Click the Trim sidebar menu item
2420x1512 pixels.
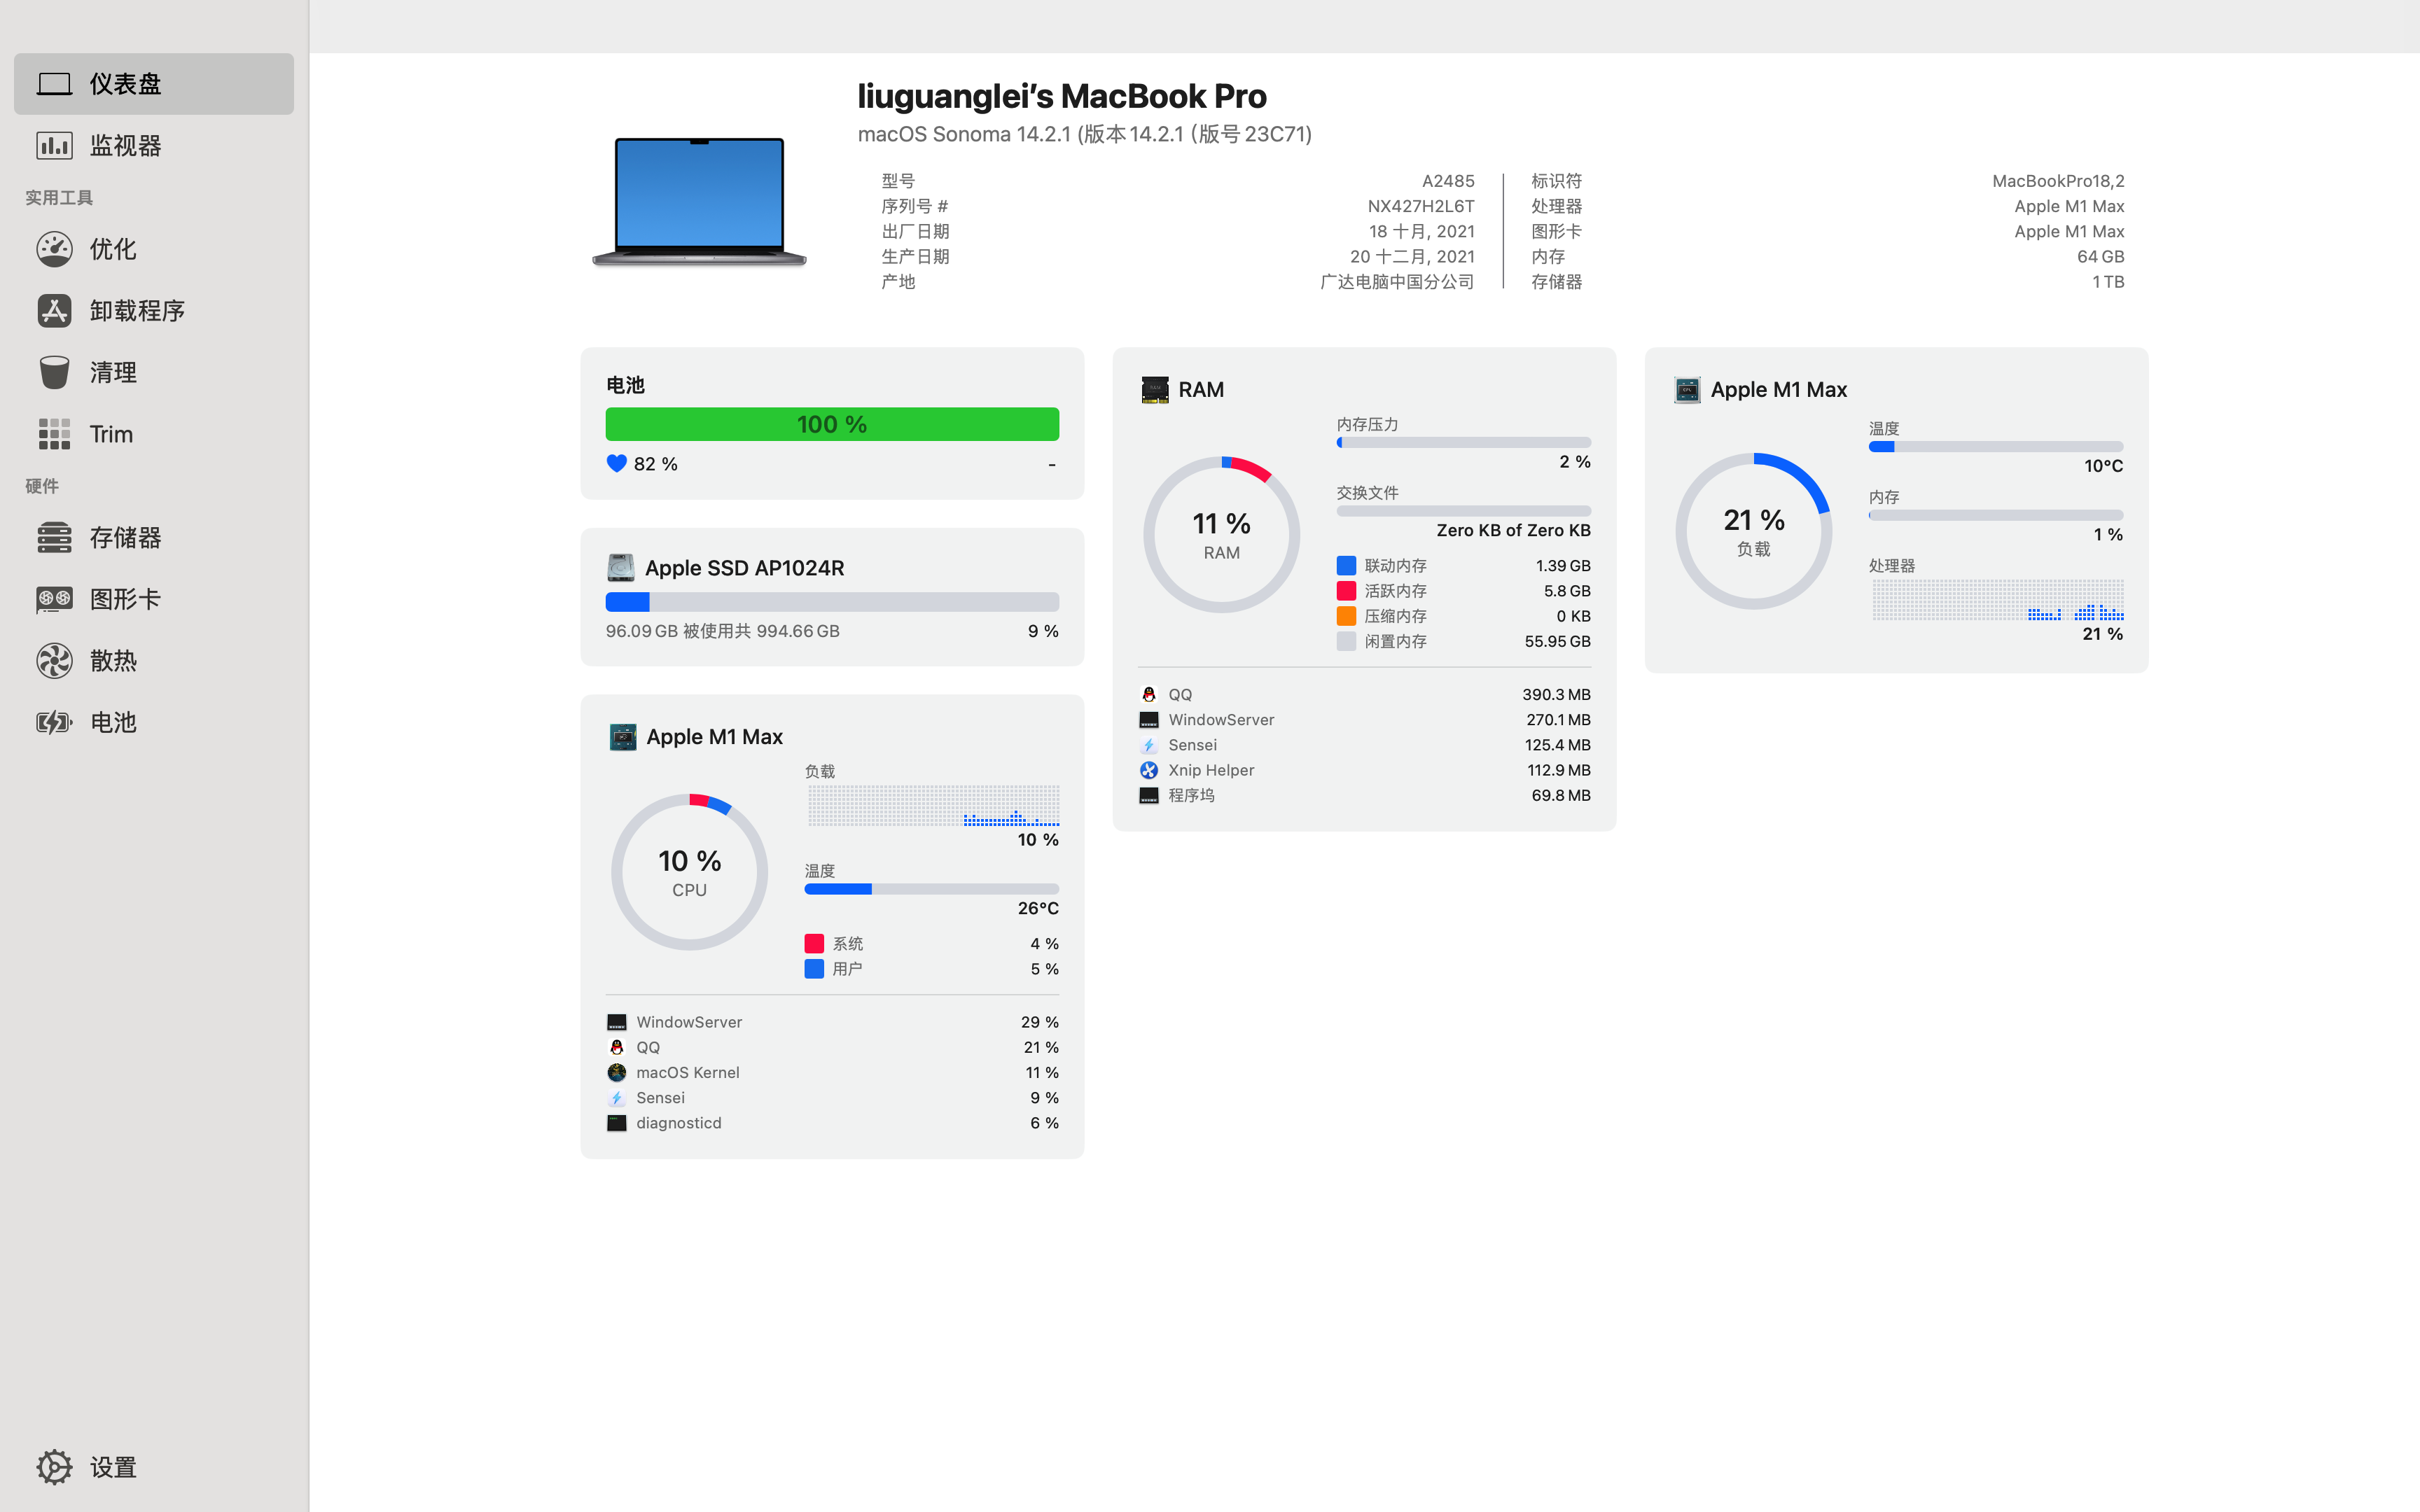click(x=153, y=432)
